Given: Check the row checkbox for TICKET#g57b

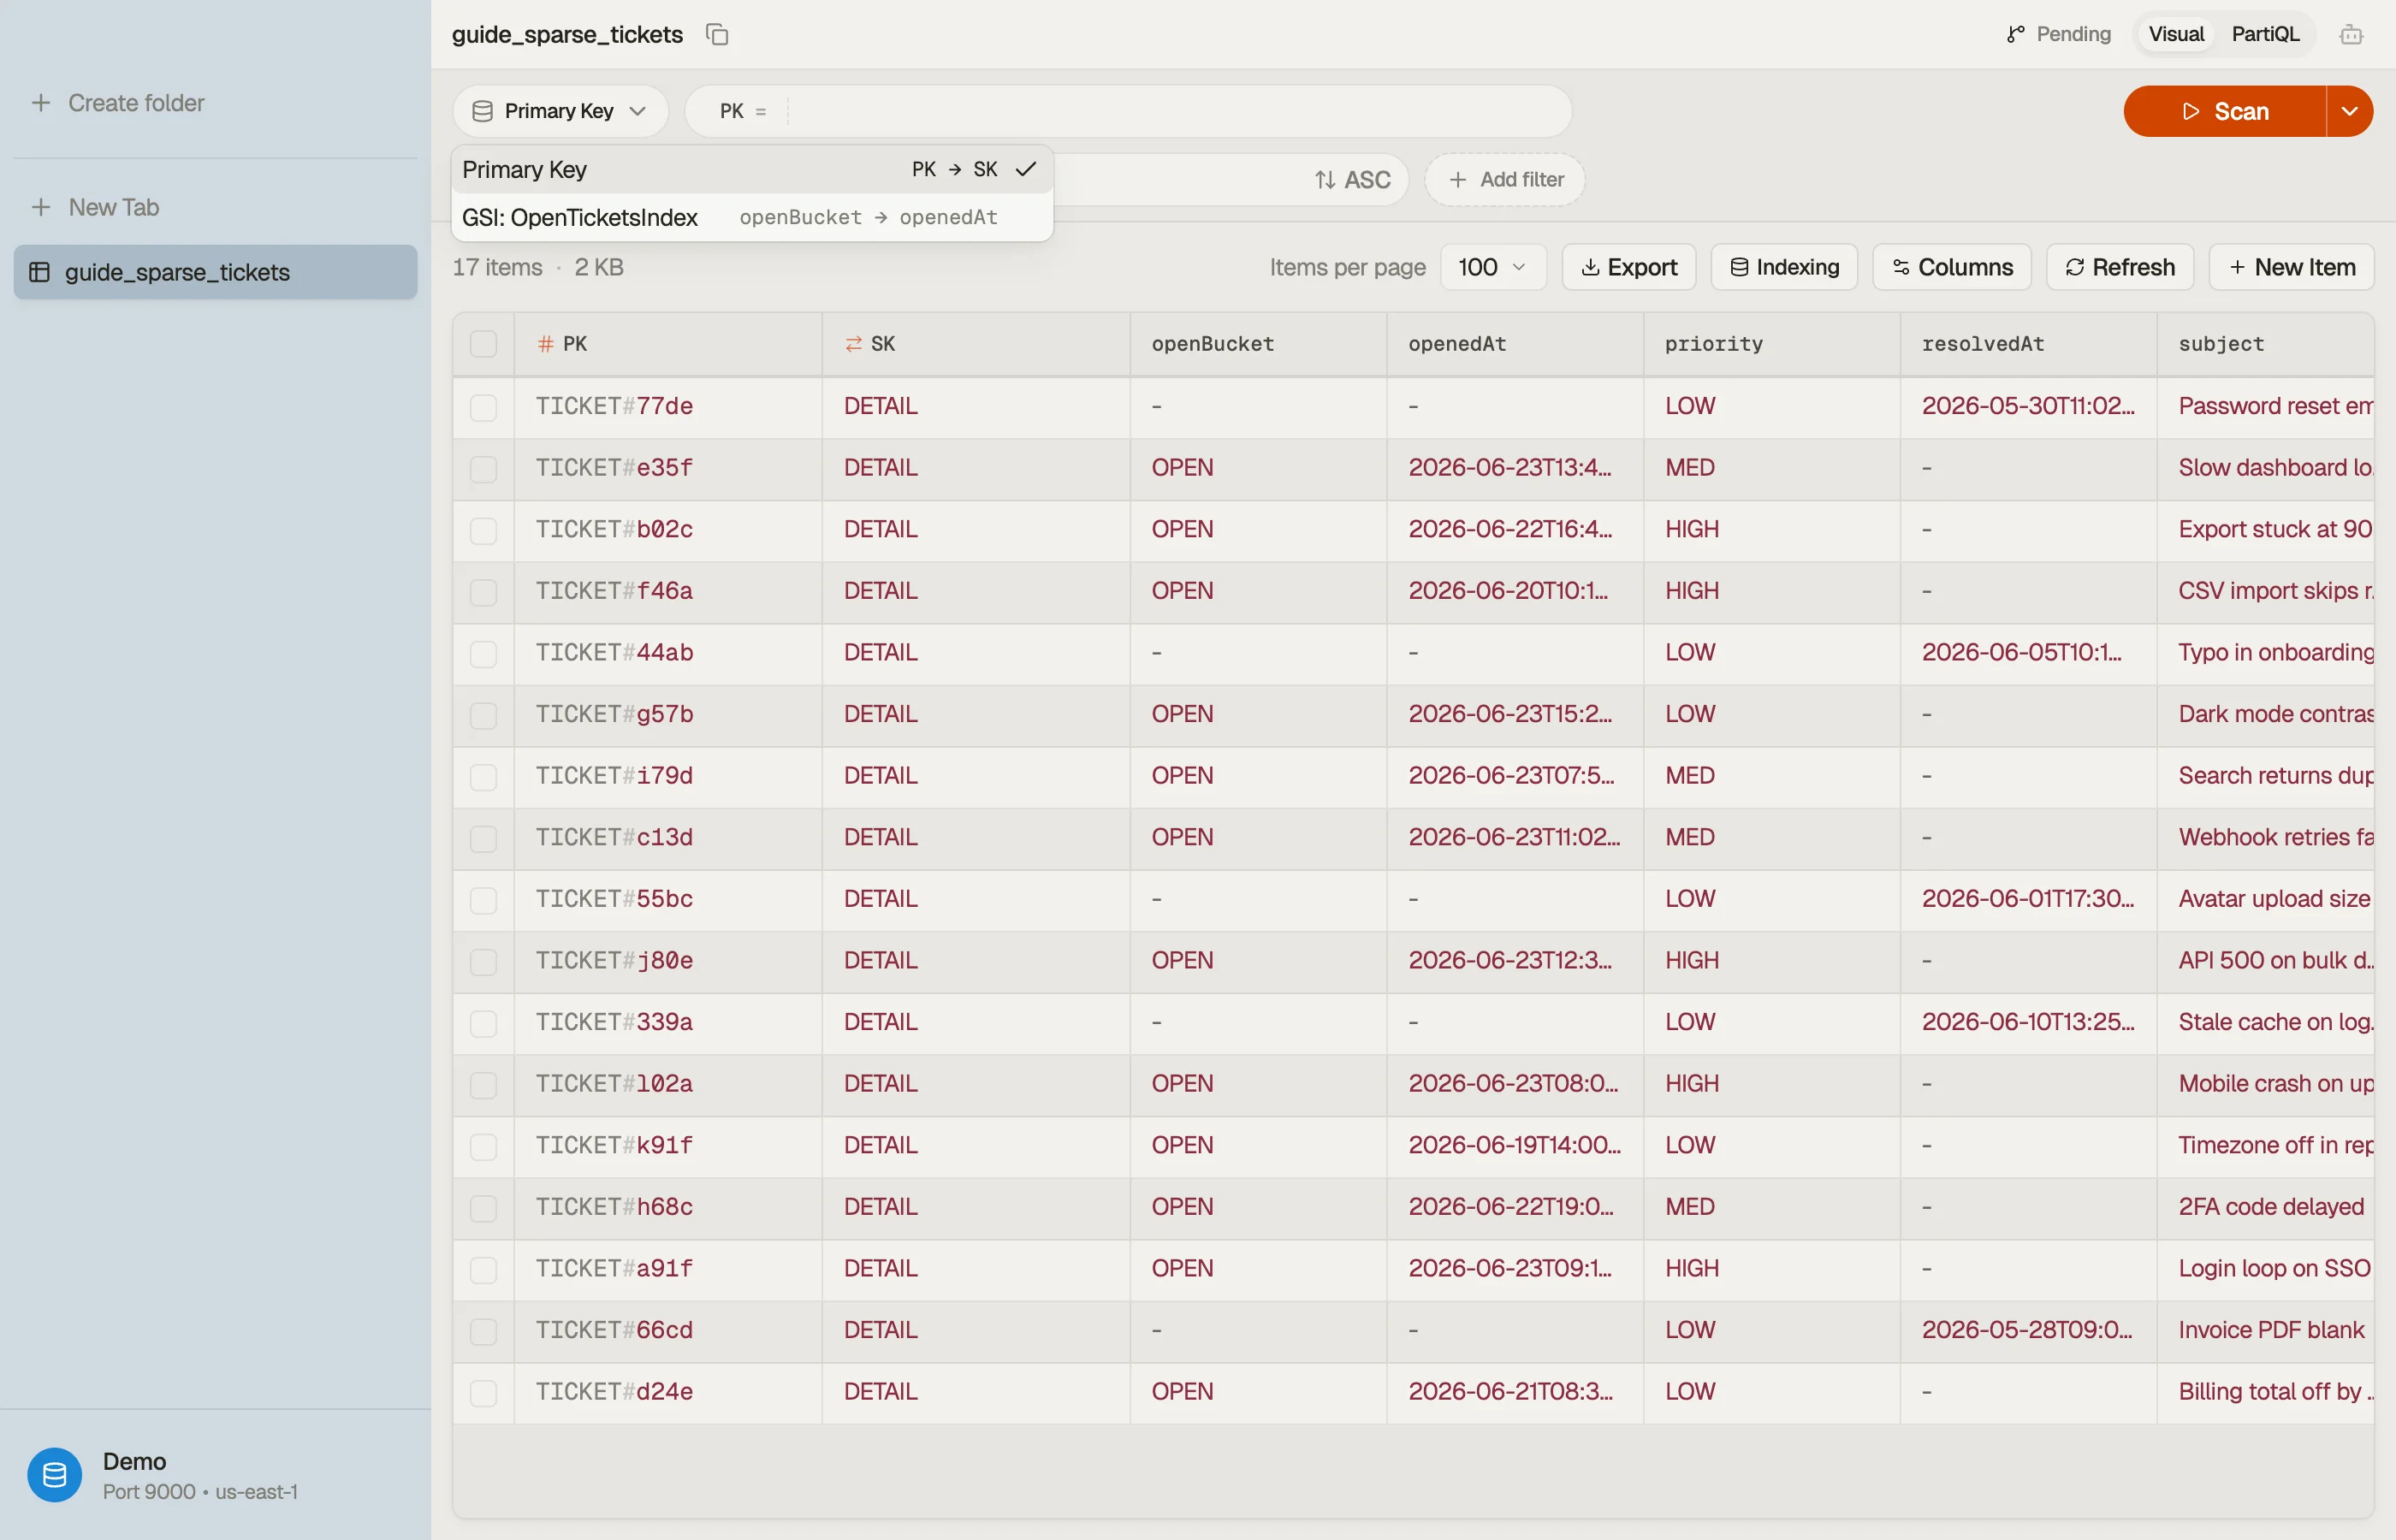Looking at the screenshot, I should [x=483, y=715].
